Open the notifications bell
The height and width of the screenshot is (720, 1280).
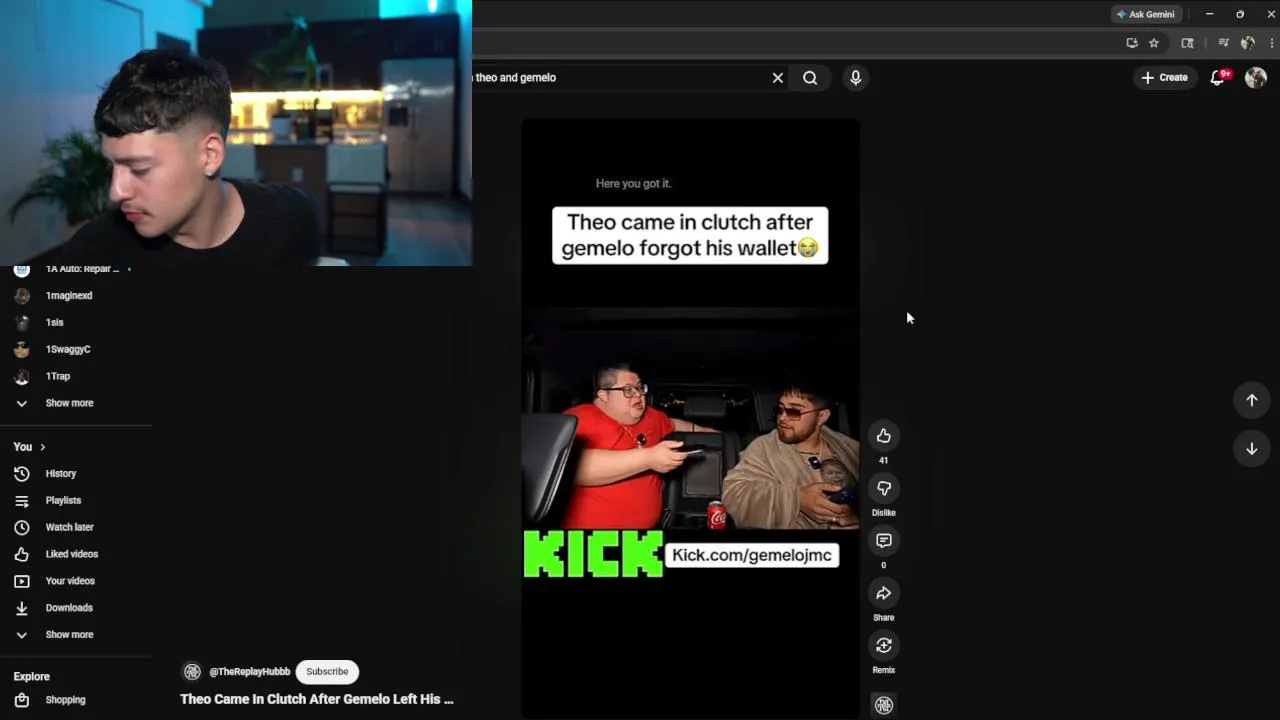(1218, 77)
